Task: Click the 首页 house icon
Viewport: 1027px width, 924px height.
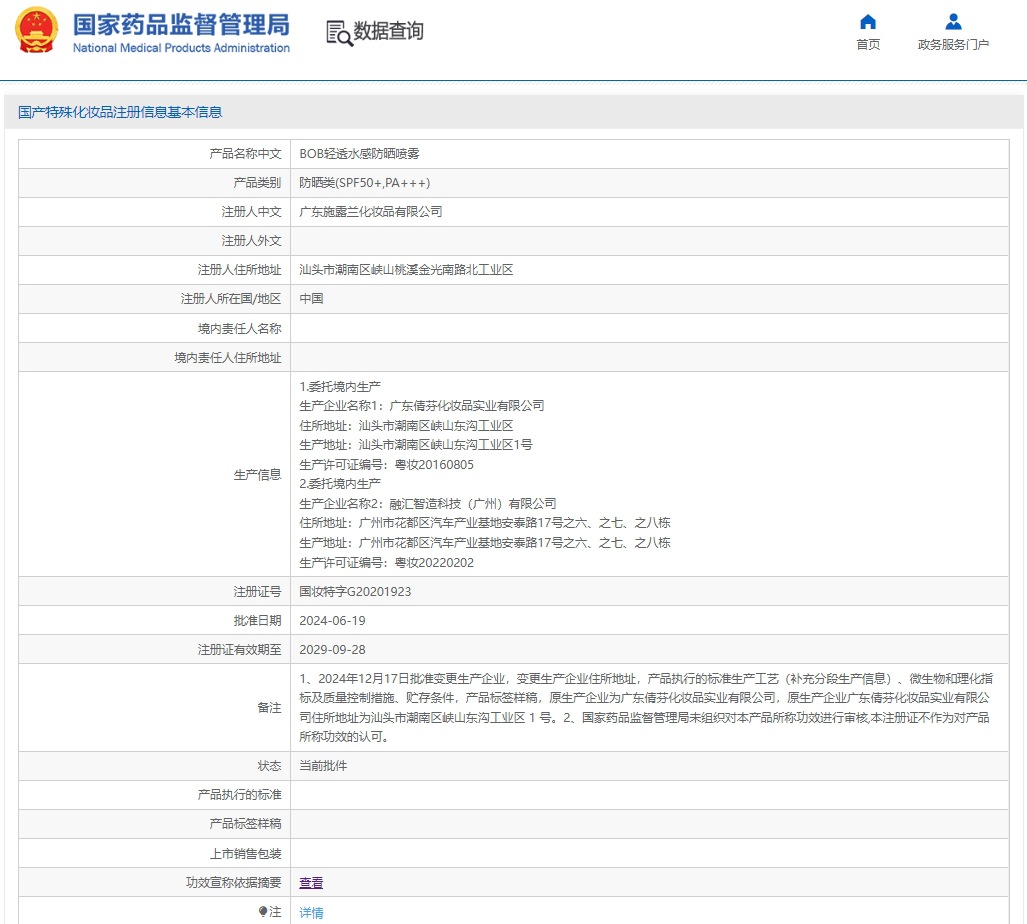Action: tap(868, 22)
